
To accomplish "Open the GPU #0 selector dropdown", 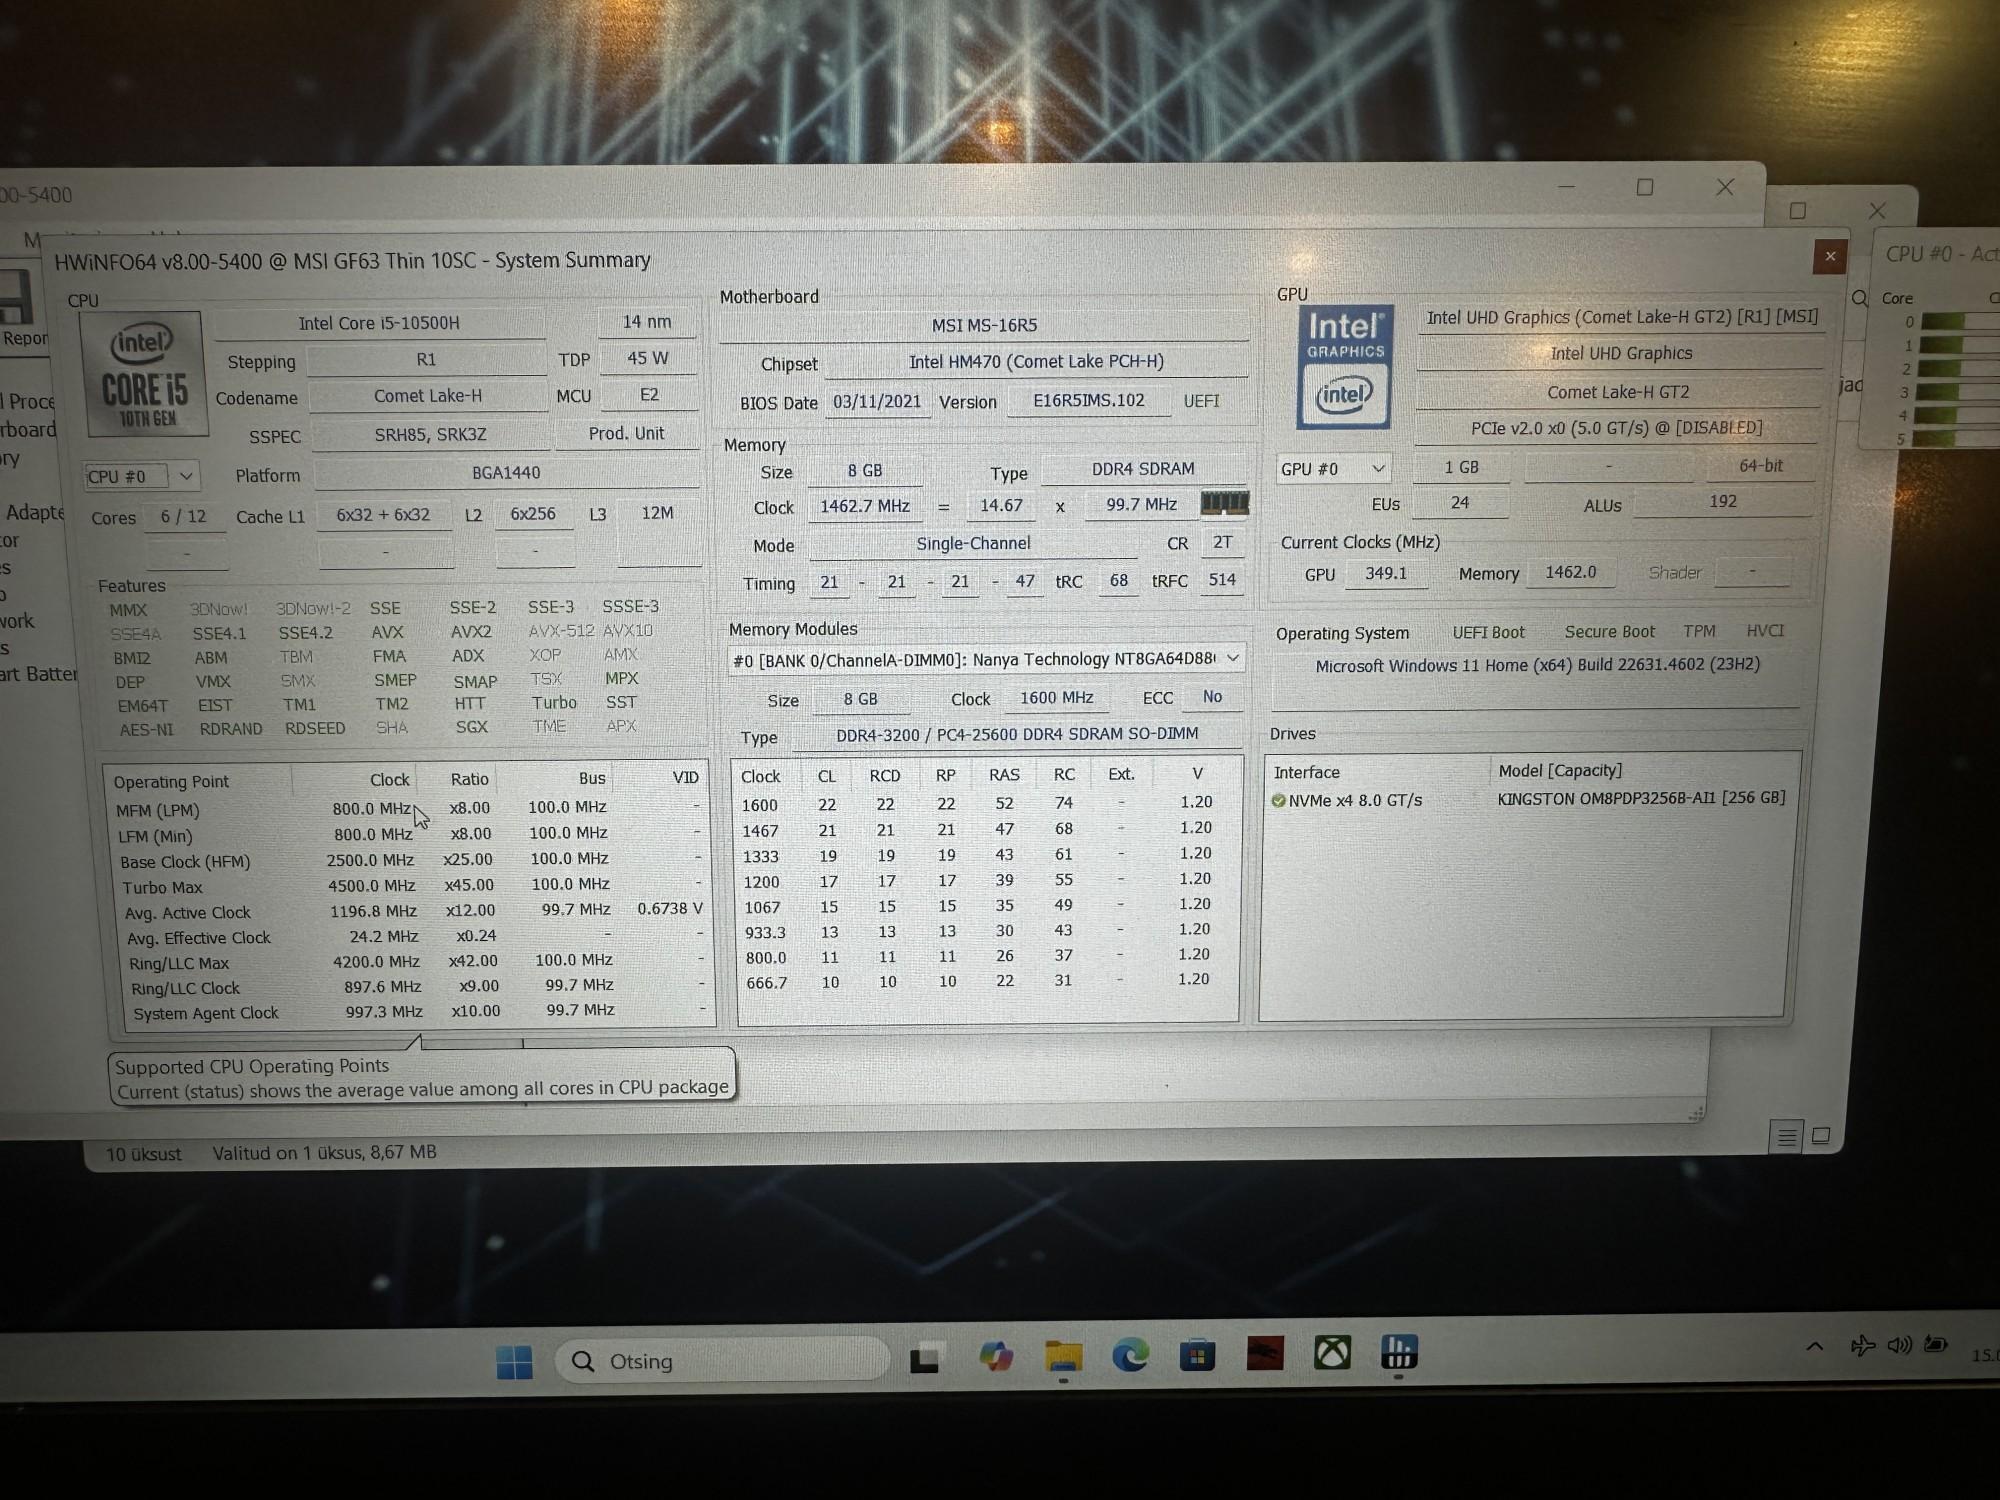I will tap(1334, 468).
